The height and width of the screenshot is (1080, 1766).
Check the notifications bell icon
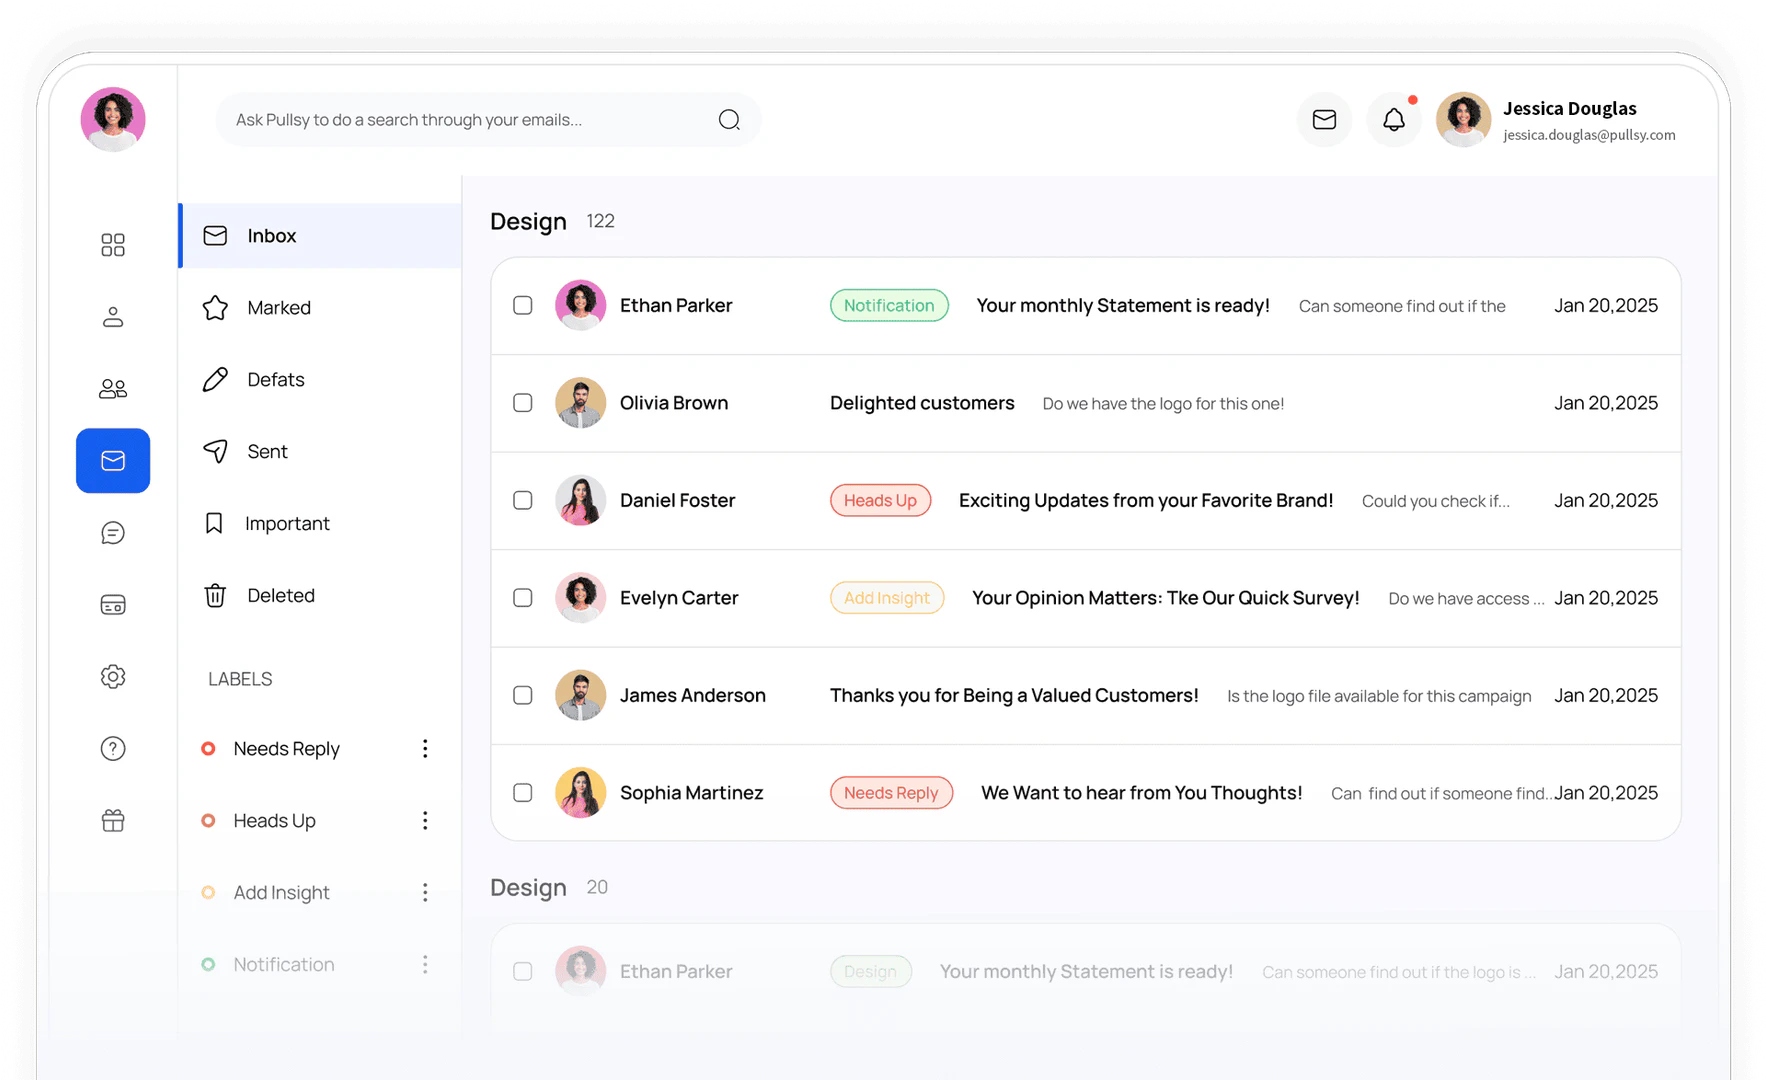click(x=1394, y=119)
